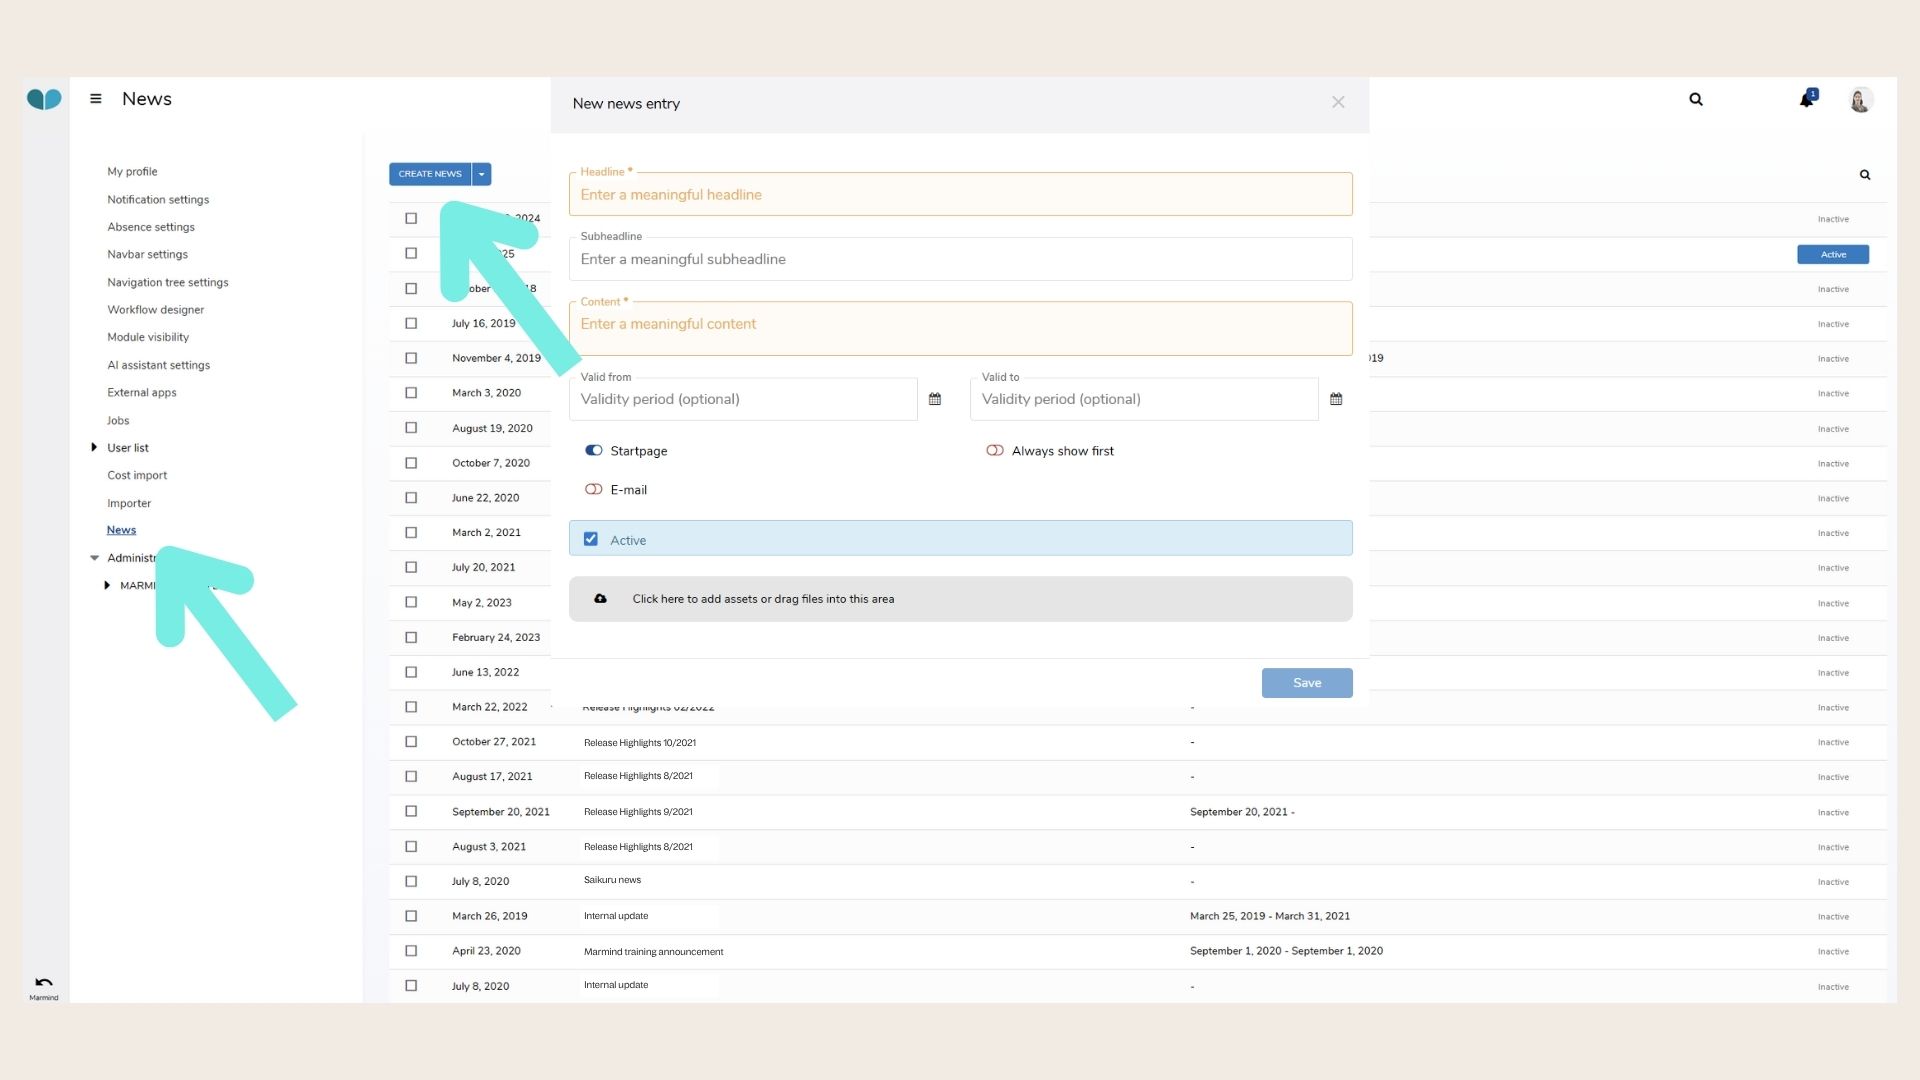1920x1080 pixels.
Task: Enable the Always show first toggle
Action: pos(995,451)
